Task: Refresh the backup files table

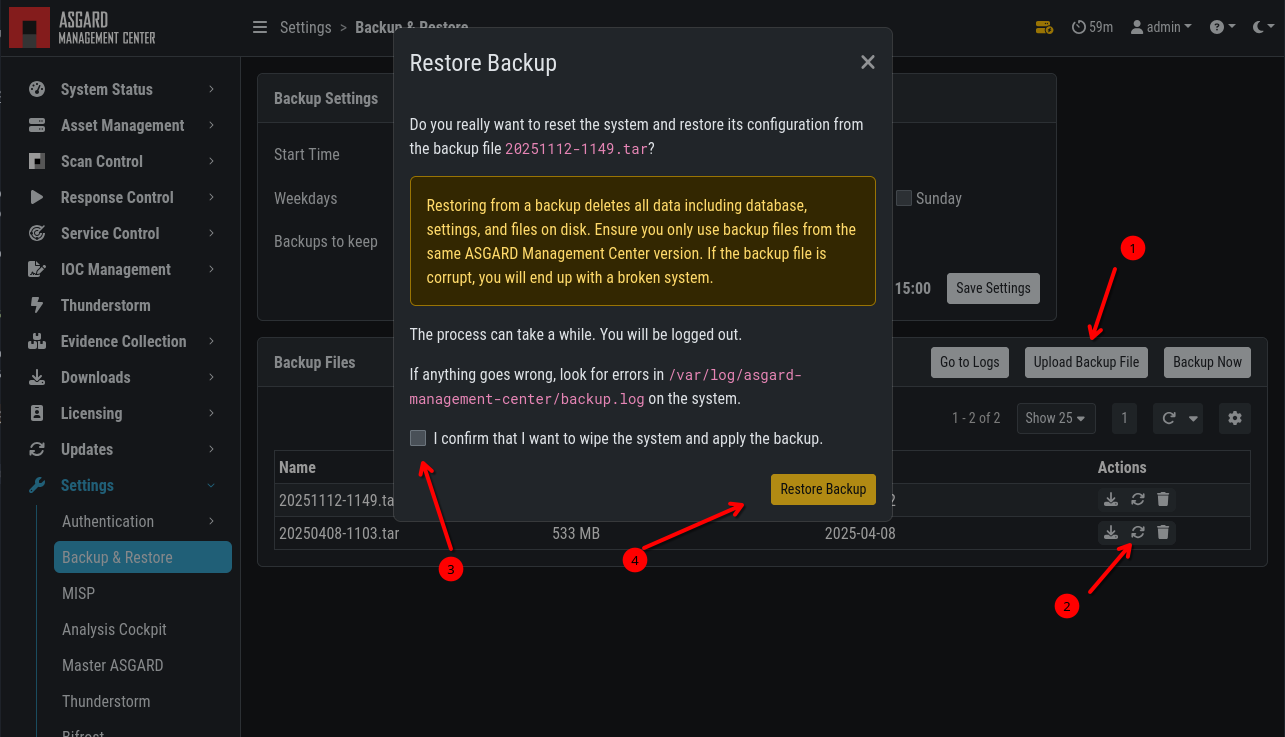Action: point(1168,418)
